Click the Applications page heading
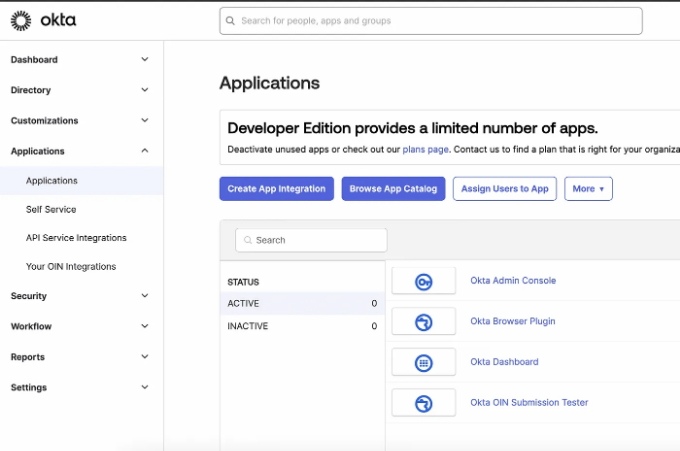680x451 pixels. click(269, 83)
